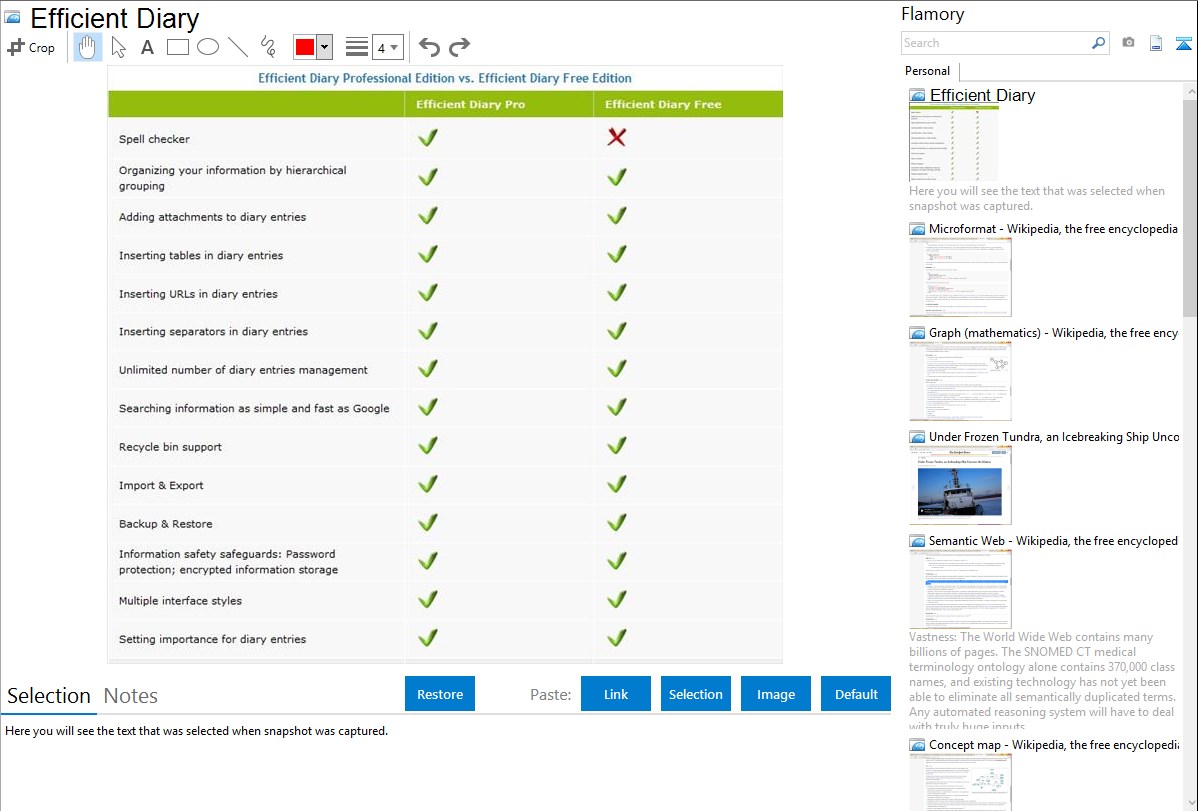1198x811 pixels.
Task: Click icon beside Semantic Web title
Action: [x=917, y=541]
